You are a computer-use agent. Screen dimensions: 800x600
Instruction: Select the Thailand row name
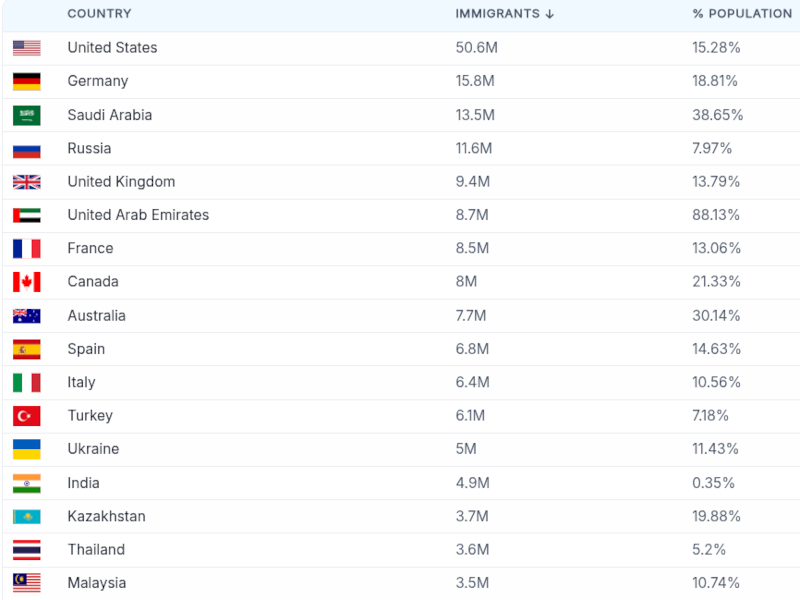tap(96, 549)
